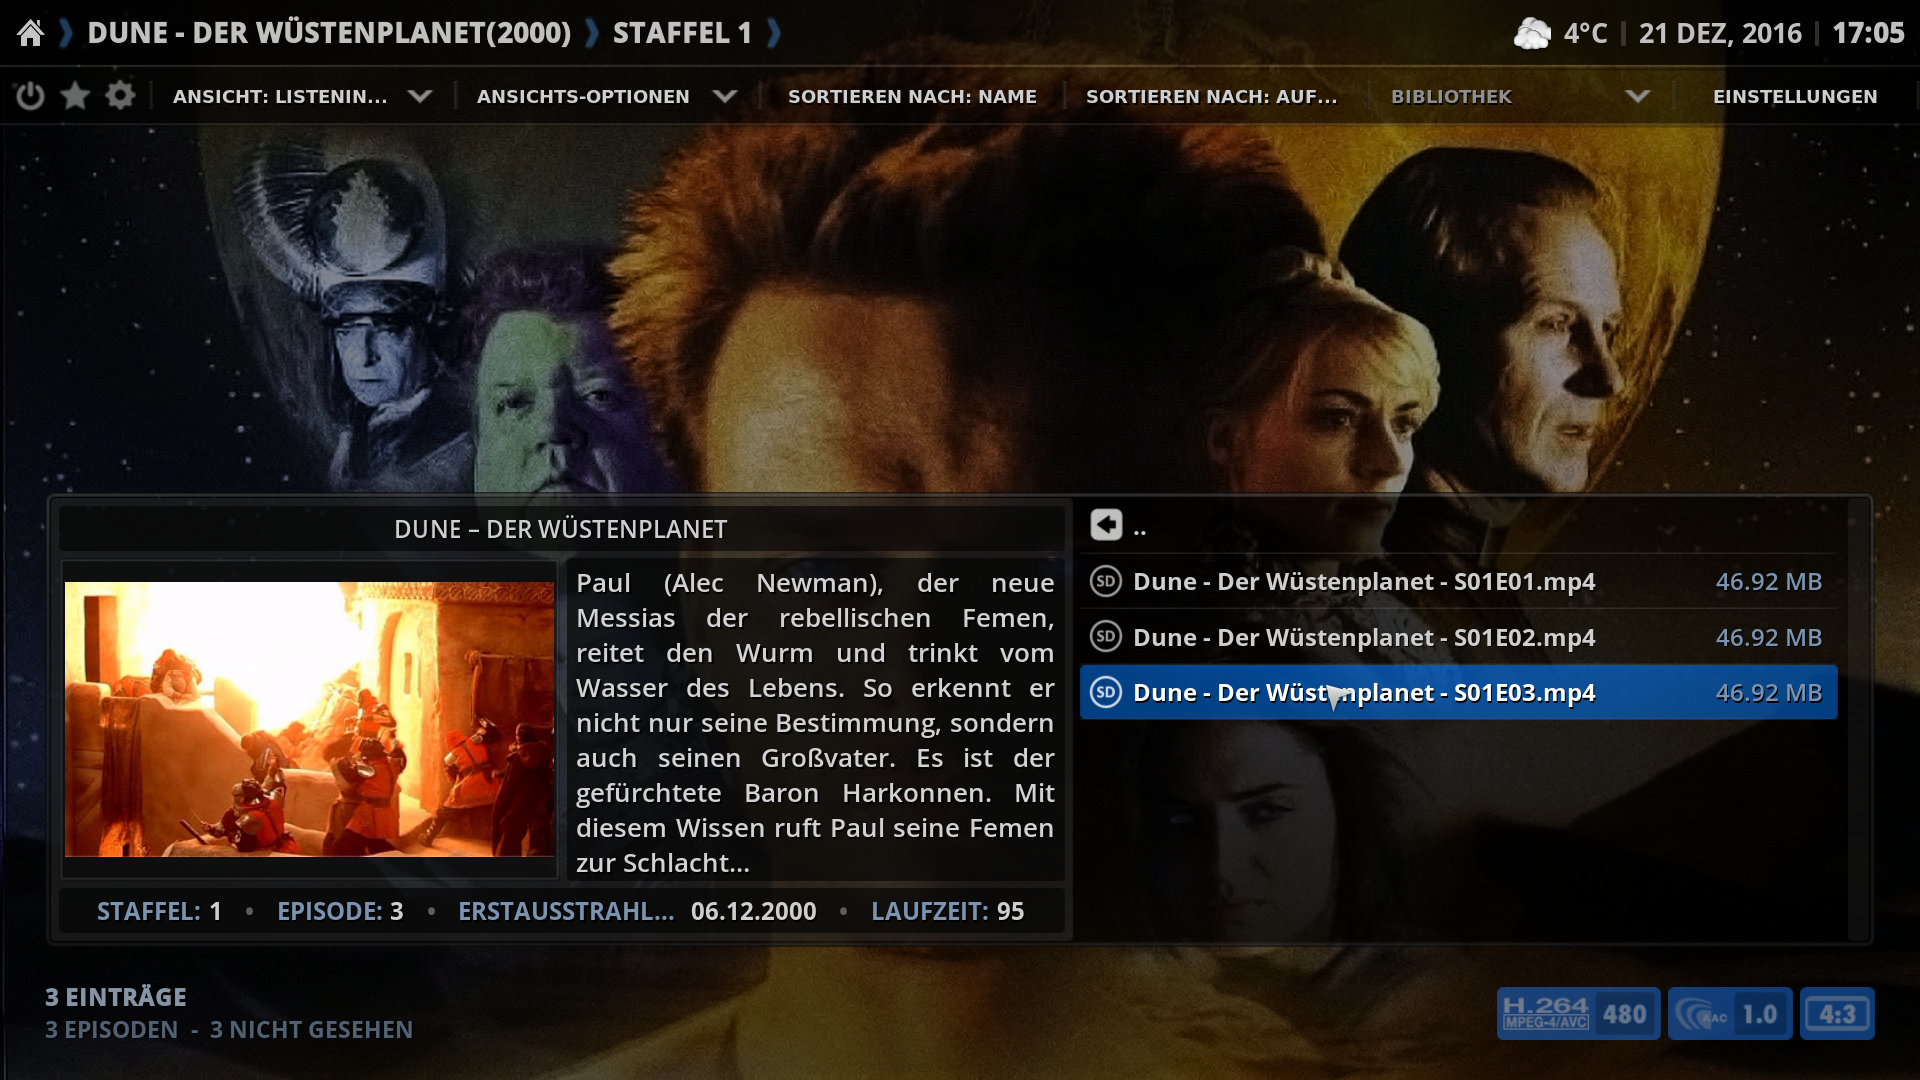The height and width of the screenshot is (1080, 1920).
Task: Click the 'Episode: 3' info label
Action: click(340, 911)
